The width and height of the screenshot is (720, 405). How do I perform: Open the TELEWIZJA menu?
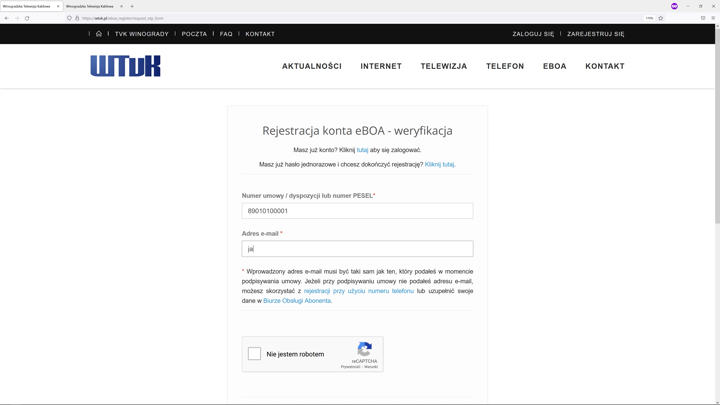pyautogui.click(x=444, y=66)
